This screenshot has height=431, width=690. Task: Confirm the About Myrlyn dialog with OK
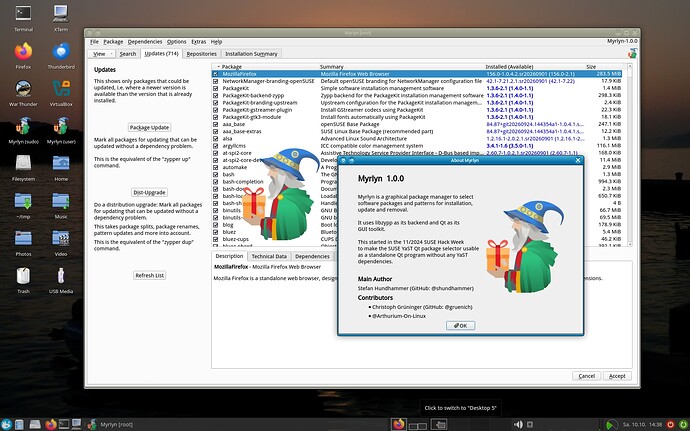[x=460, y=326]
